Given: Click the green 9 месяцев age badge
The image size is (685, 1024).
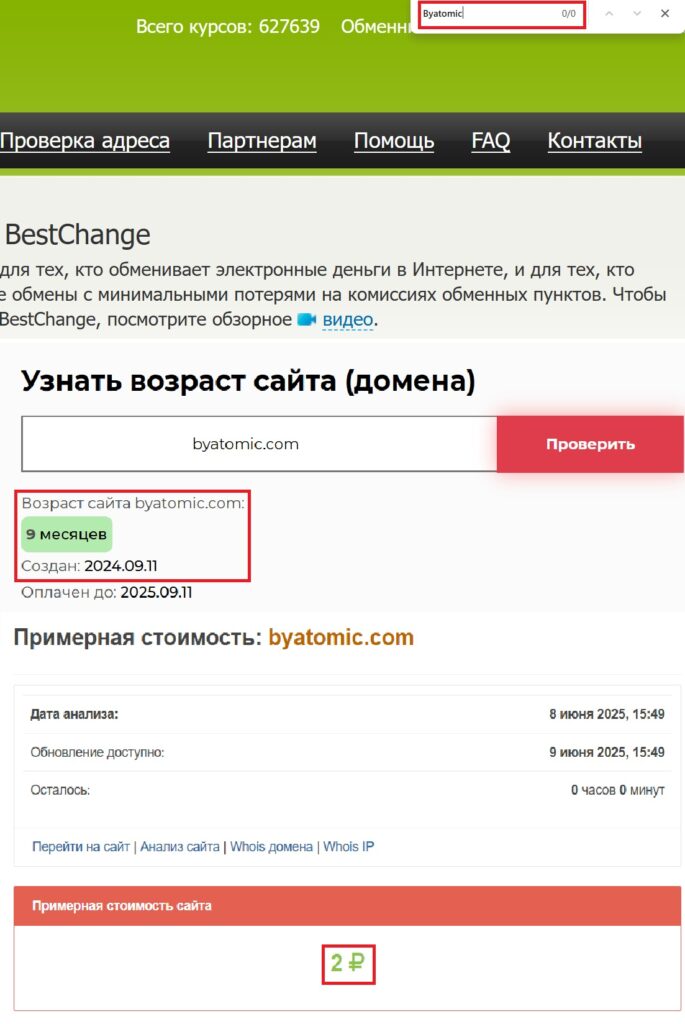Looking at the screenshot, I should pyautogui.click(x=66, y=534).
